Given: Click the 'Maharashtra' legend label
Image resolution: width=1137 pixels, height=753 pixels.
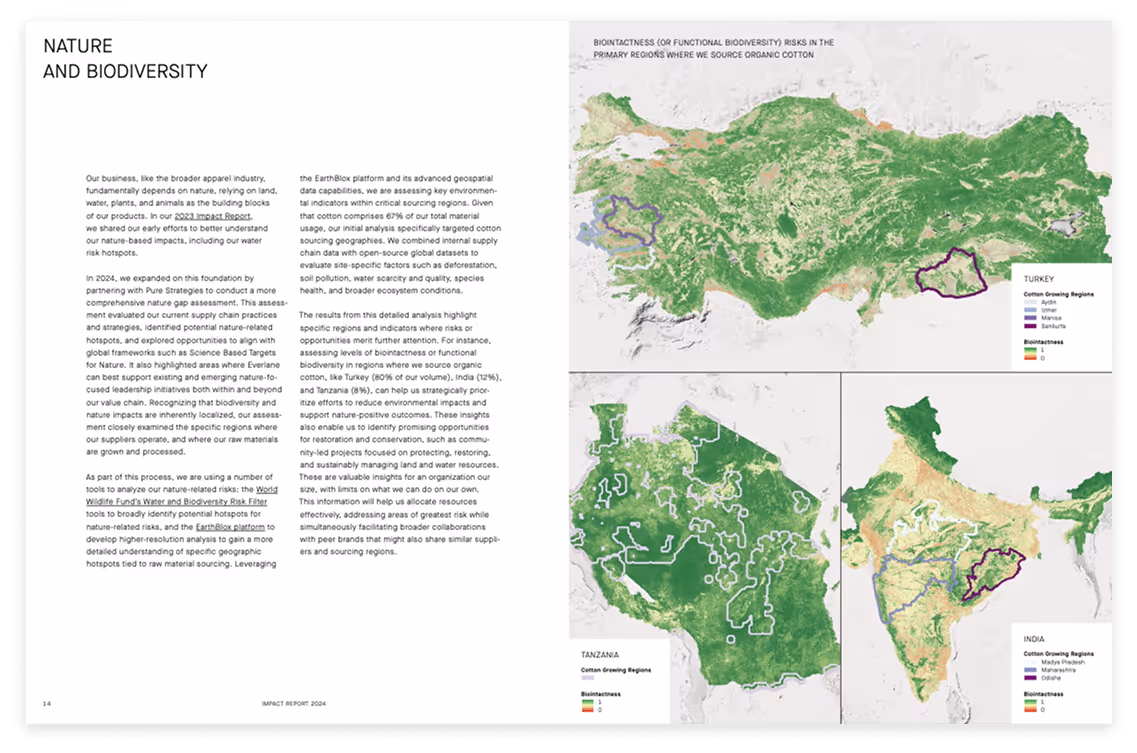Looking at the screenshot, I should click(x=1059, y=670).
